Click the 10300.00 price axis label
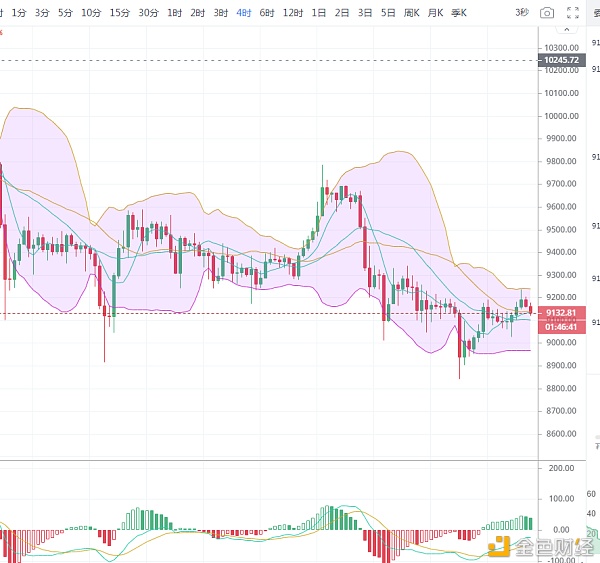The height and width of the screenshot is (563, 600). (x=561, y=48)
